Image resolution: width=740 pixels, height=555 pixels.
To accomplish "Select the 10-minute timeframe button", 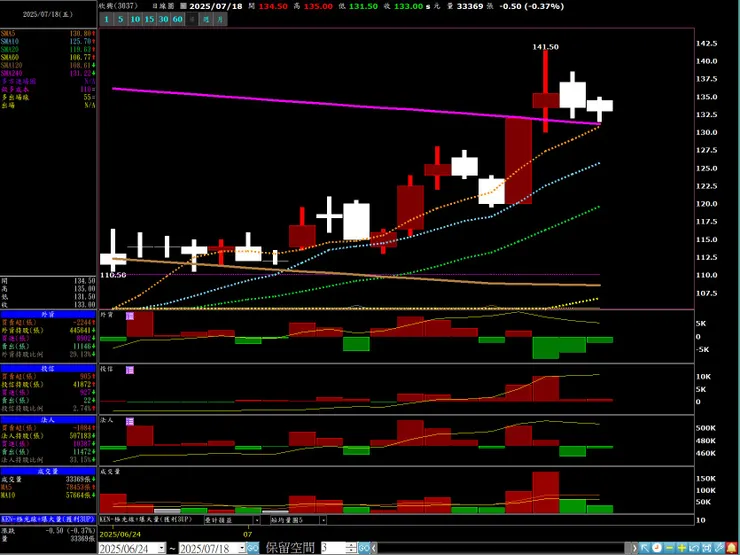I will tap(135, 19).
